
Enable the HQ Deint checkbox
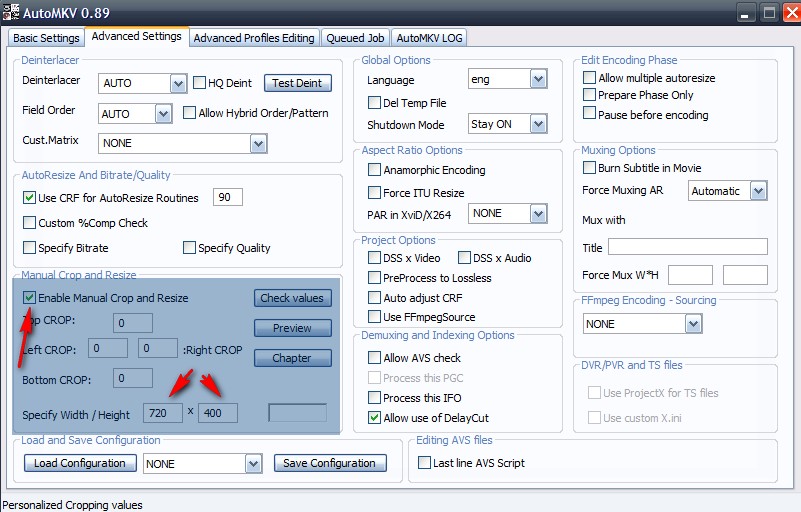(x=199, y=83)
